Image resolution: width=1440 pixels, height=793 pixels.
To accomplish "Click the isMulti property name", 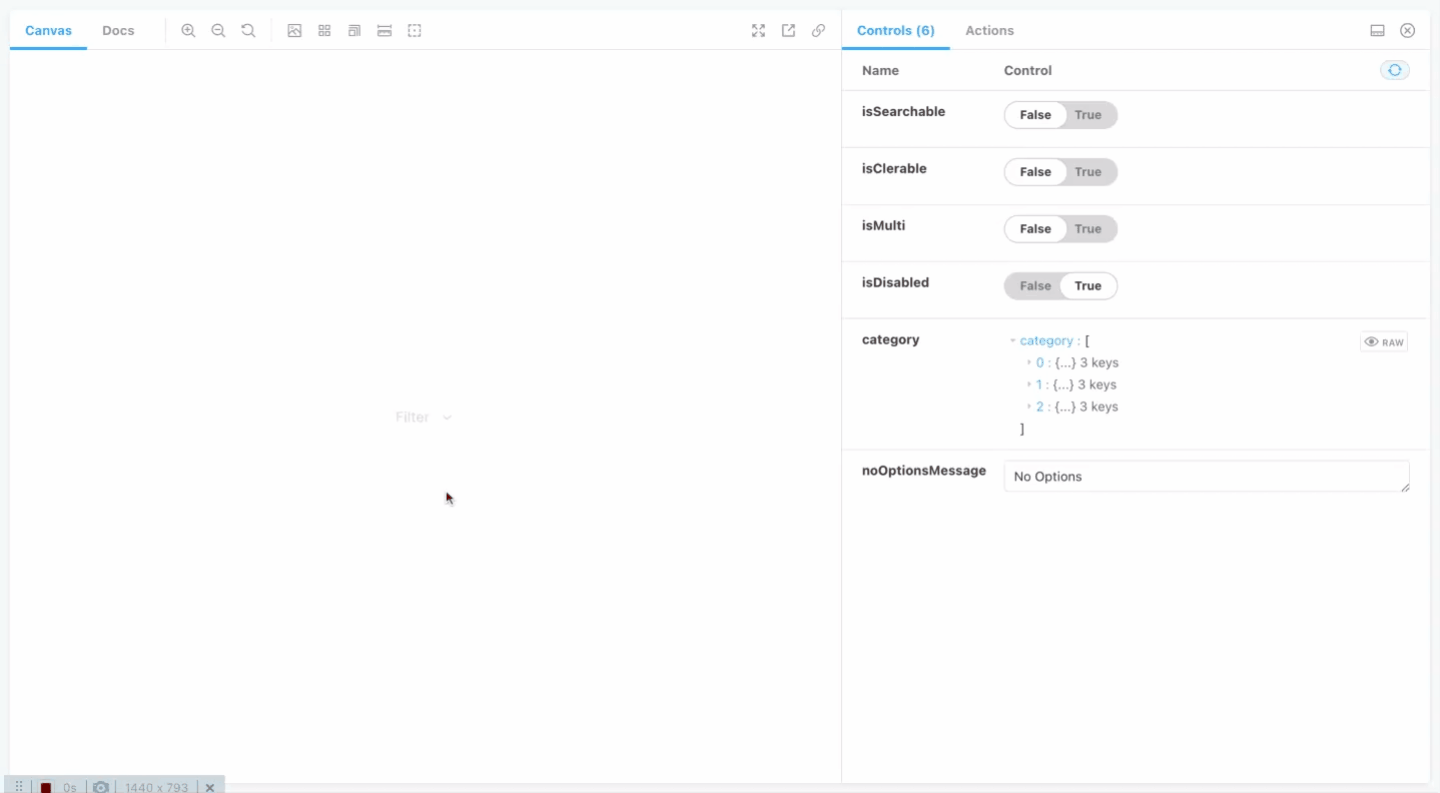I will (x=883, y=226).
